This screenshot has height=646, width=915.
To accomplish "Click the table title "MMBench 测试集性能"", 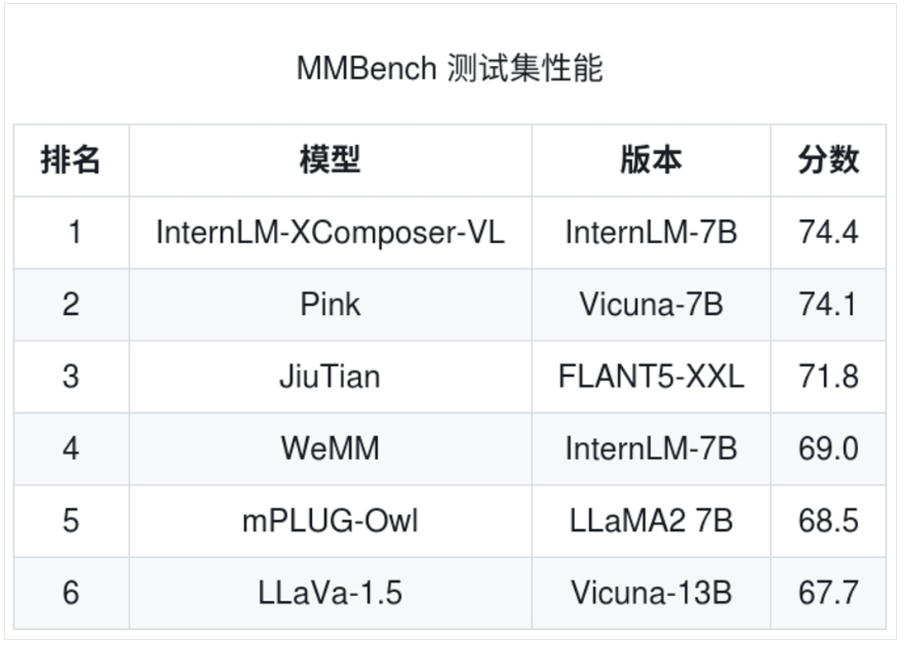I will [x=449, y=69].
